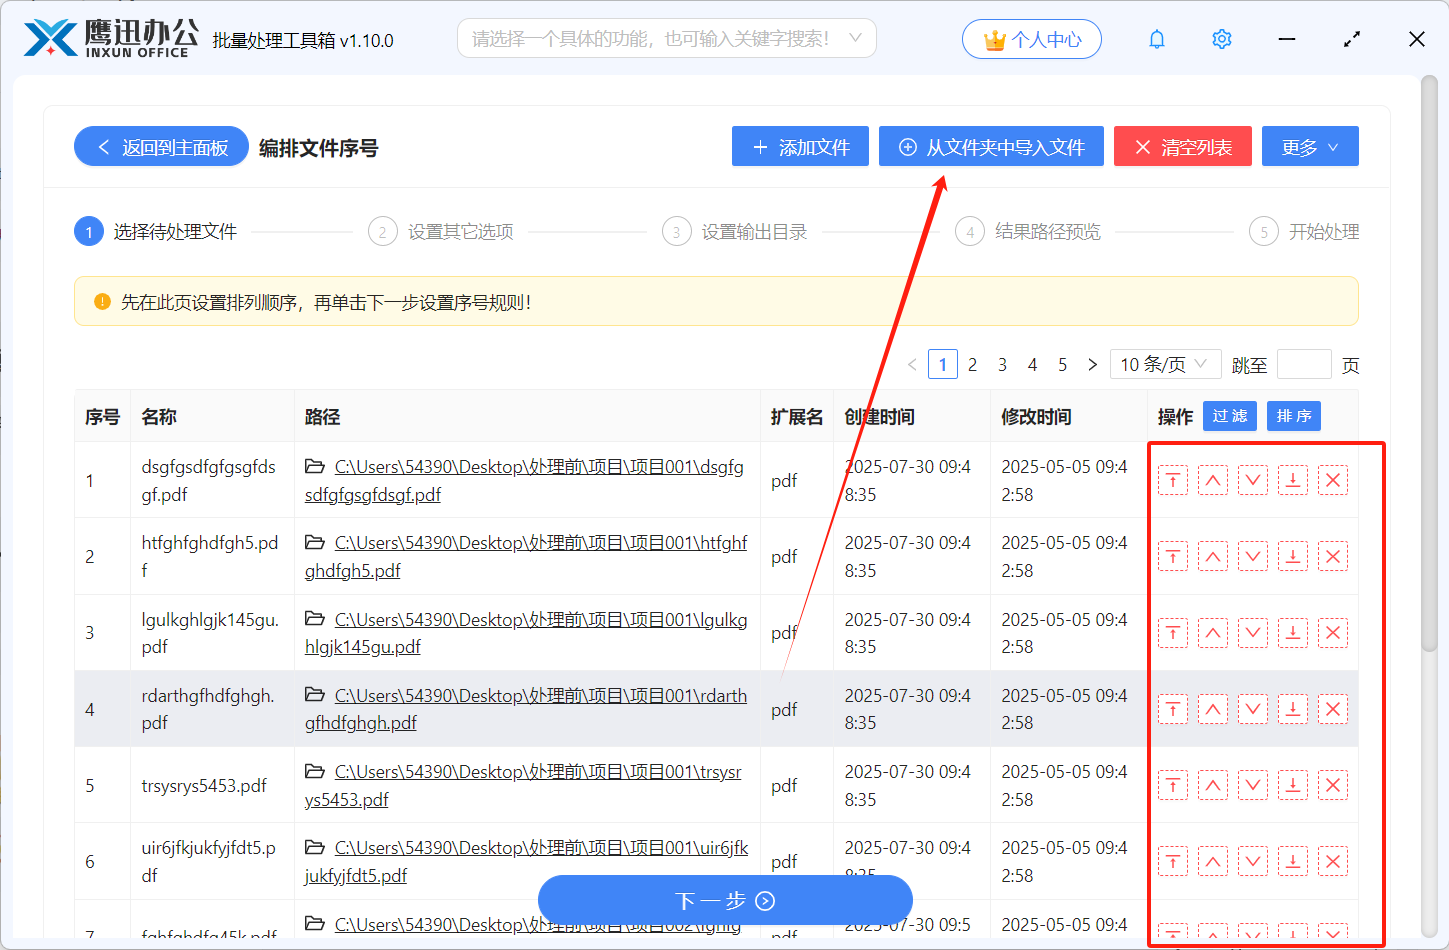The height and width of the screenshot is (950, 1449).
Task: Open the 10条/页 page size dropdown
Action: [x=1165, y=364]
